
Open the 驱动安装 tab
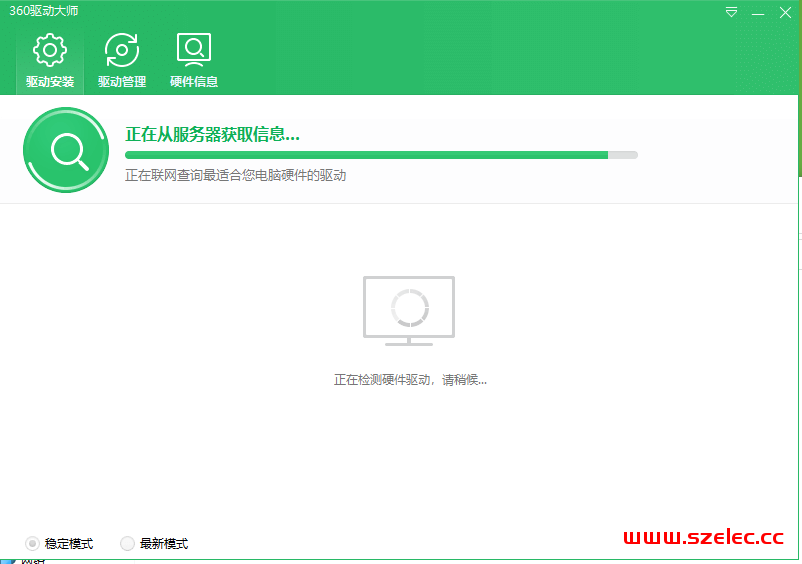point(50,60)
